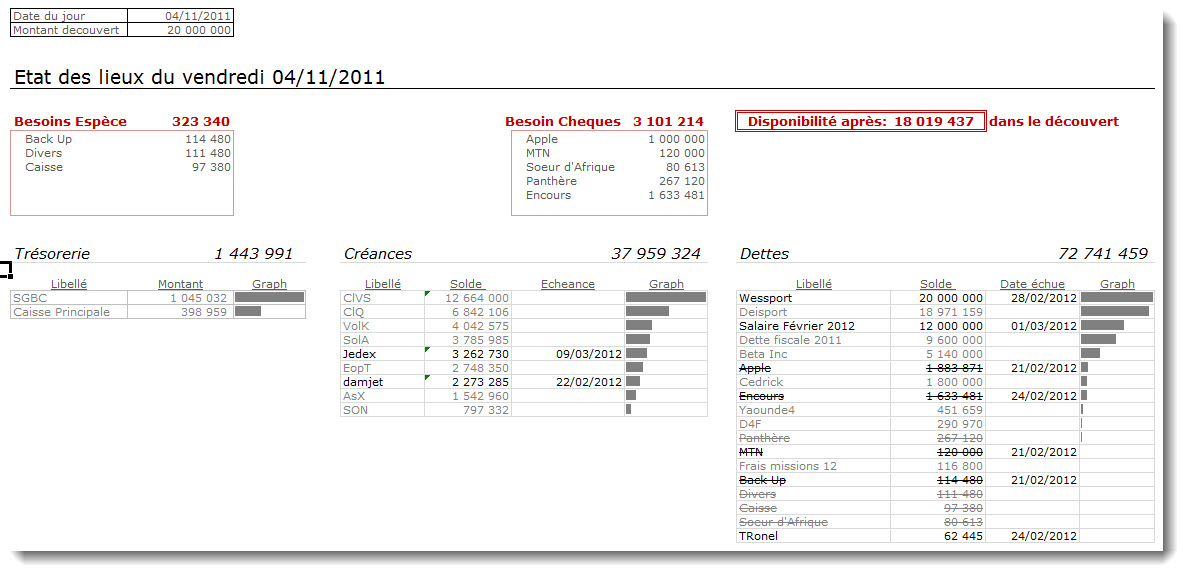Select the 1 045 032 amount cell
Image resolution: width=1188 pixels, height=576 pixels.
click(x=180, y=298)
